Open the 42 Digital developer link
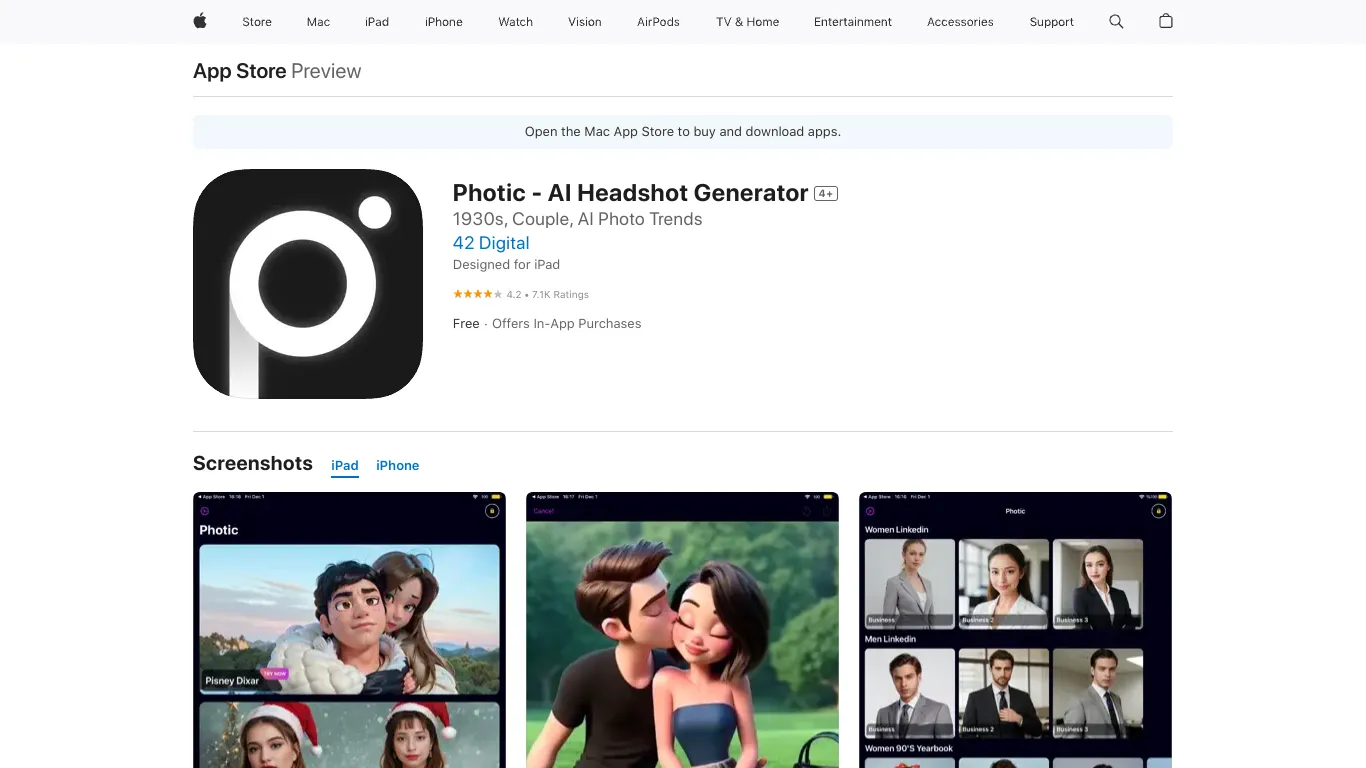The width and height of the screenshot is (1366, 768). (490, 243)
